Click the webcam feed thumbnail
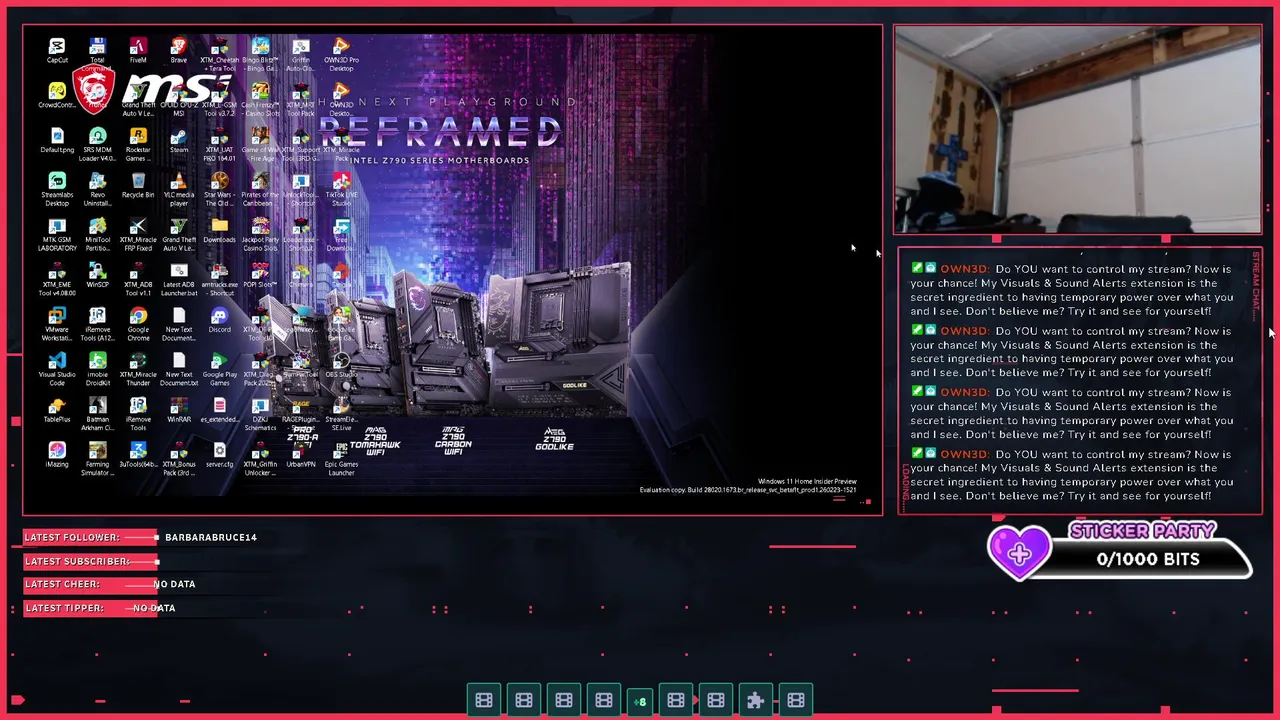The height and width of the screenshot is (720, 1280). click(1078, 131)
